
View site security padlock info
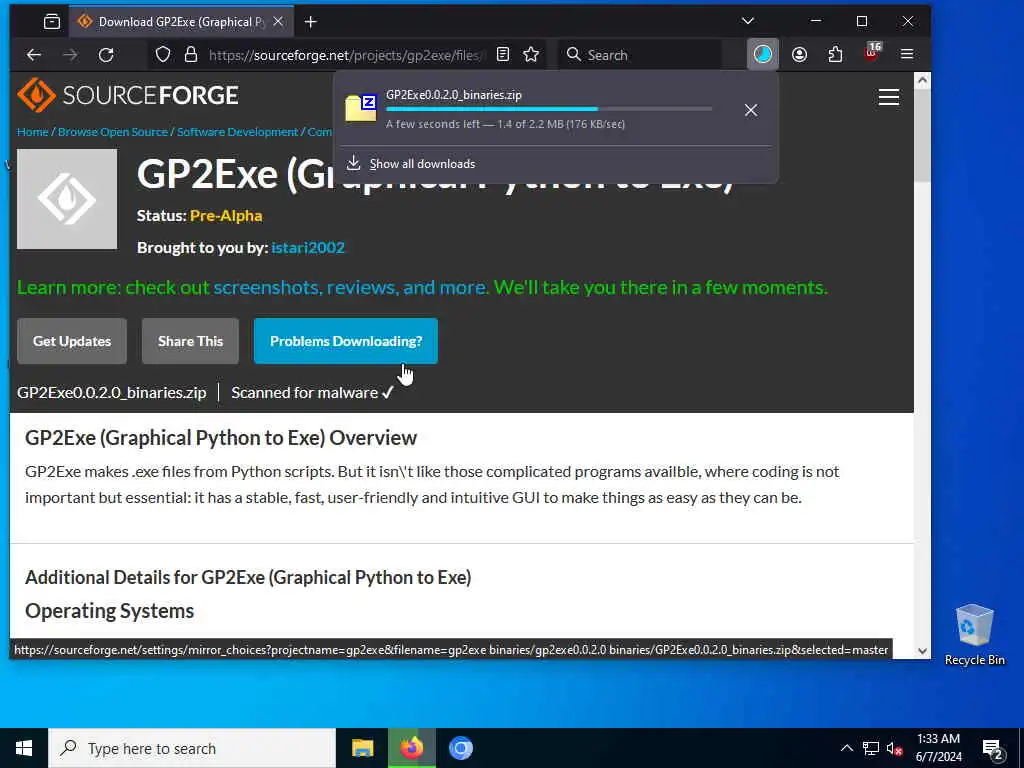[x=191, y=55]
